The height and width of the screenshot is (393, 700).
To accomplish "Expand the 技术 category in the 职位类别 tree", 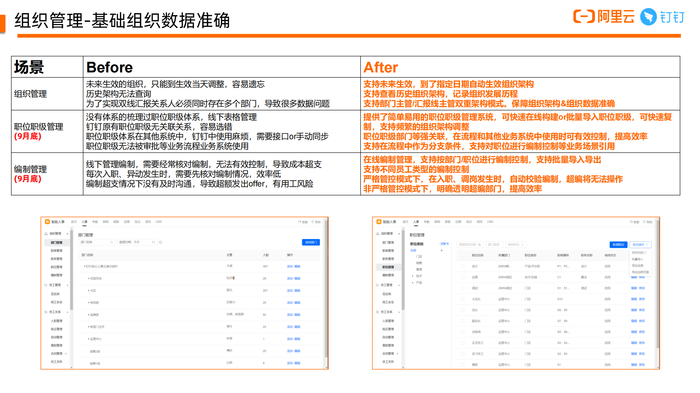I will click(x=413, y=276).
